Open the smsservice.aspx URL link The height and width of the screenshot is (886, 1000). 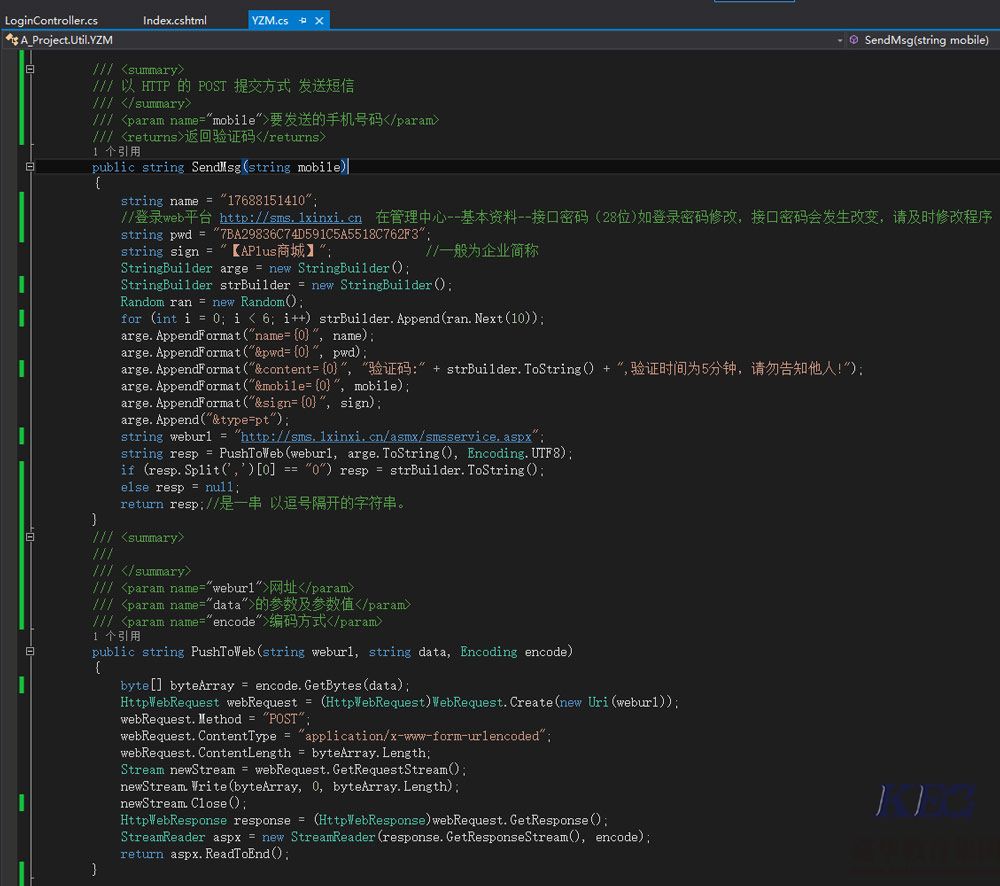pyautogui.click(x=386, y=437)
